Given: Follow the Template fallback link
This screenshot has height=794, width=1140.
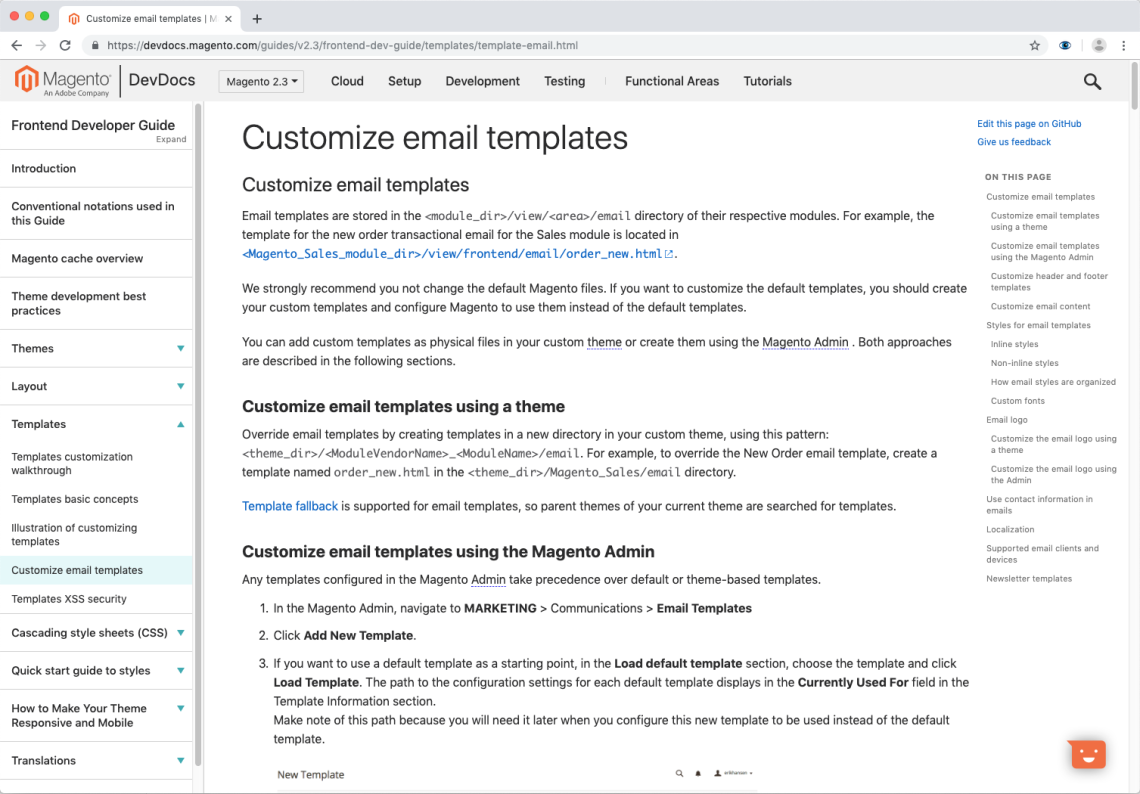Looking at the screenshot, I should point(289,506).
